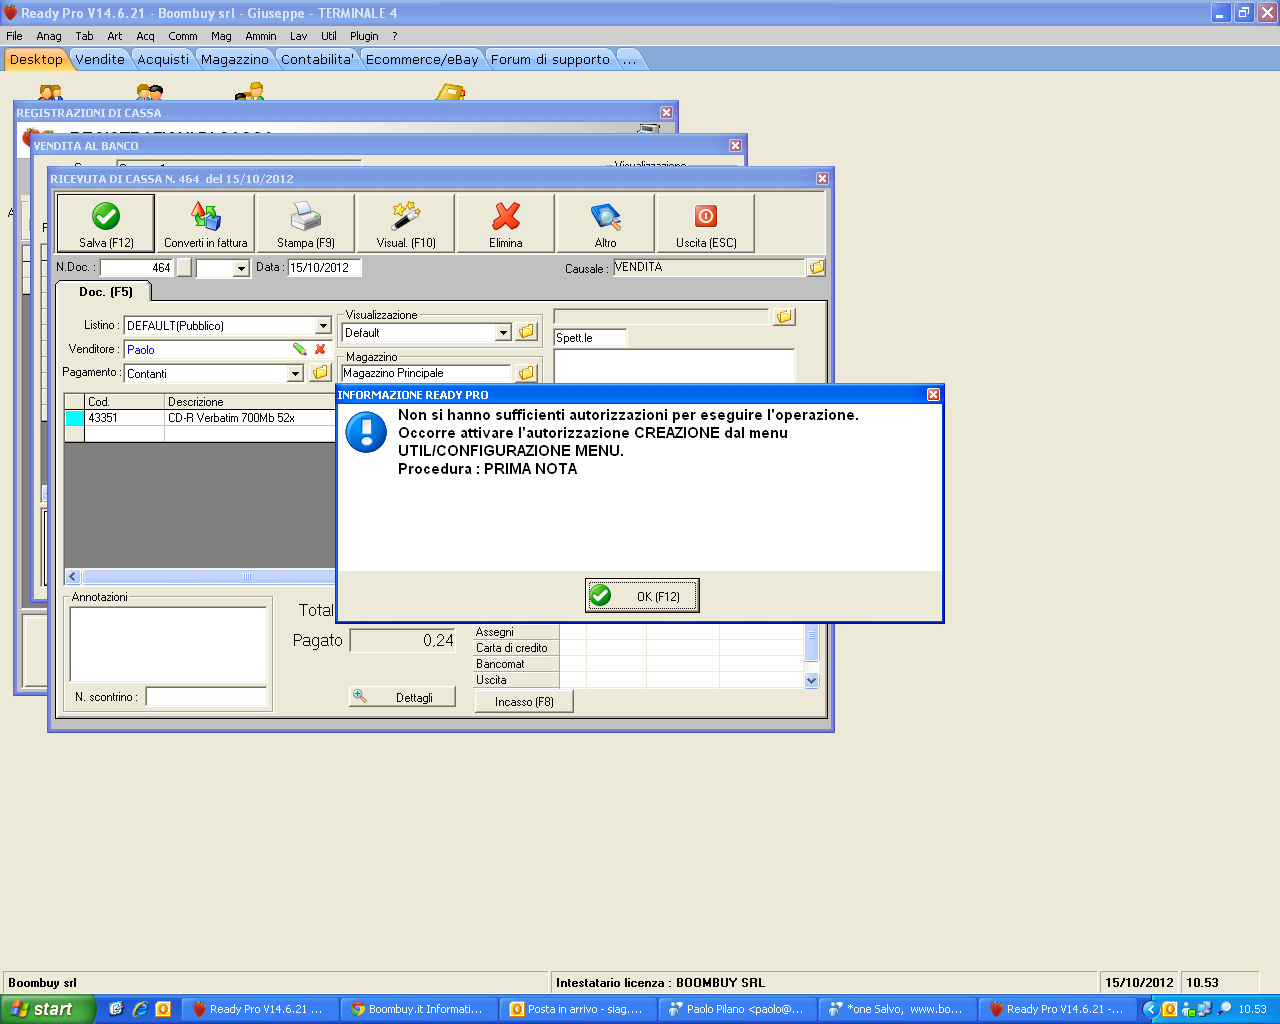The width and height of the screenshot is (1280, 1024).
Task: Open the Pagamento folder lookup icon
Action: pos(320,372)
